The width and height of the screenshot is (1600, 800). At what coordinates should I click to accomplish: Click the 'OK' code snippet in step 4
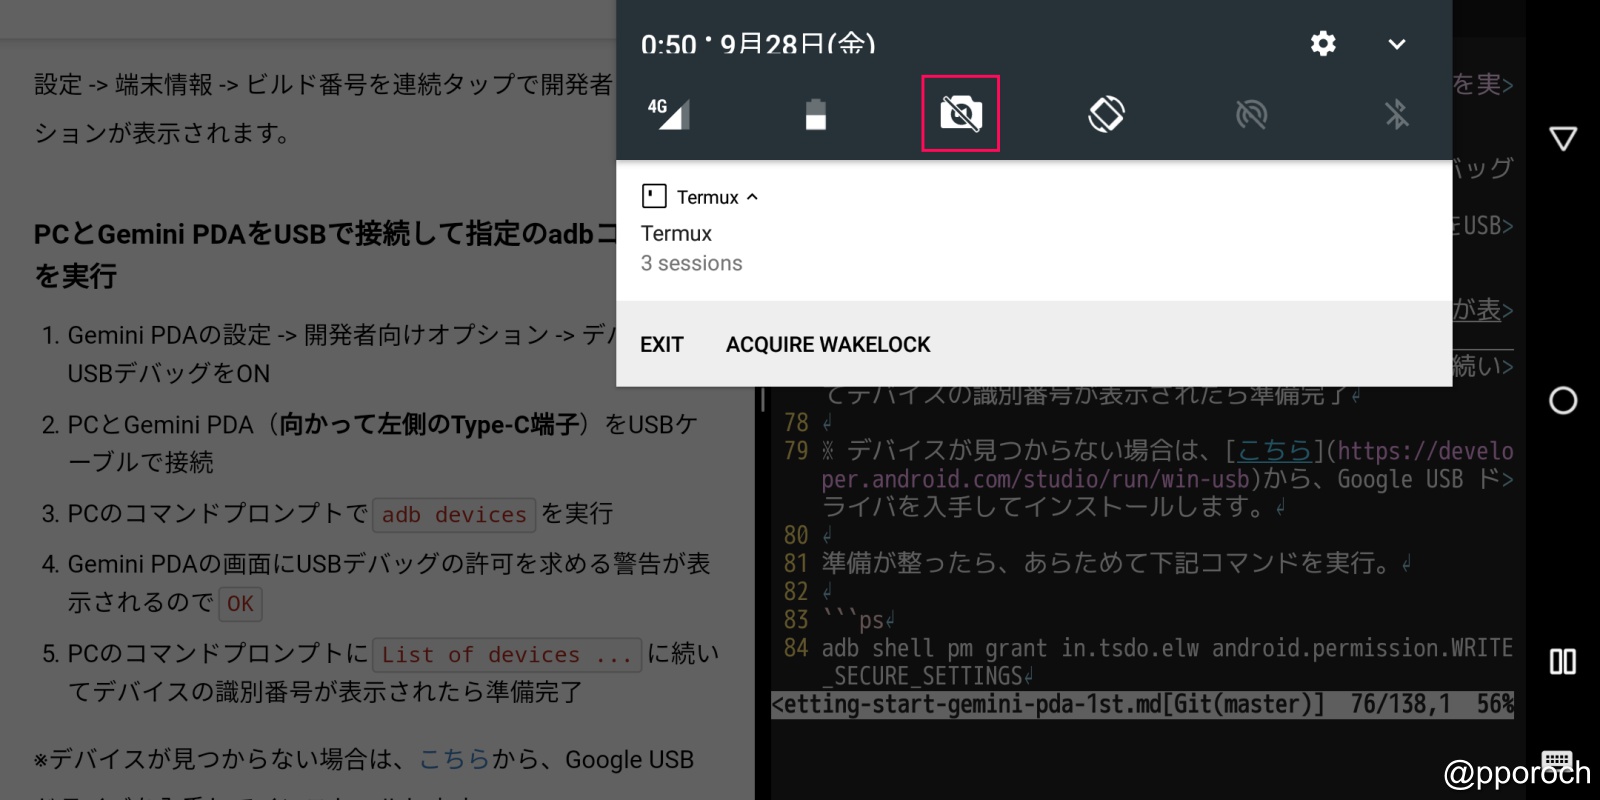pos(240,604)
